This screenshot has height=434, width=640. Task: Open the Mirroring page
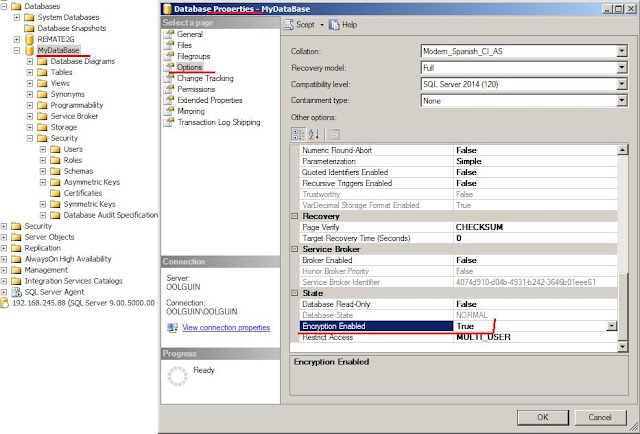(191, 111)
